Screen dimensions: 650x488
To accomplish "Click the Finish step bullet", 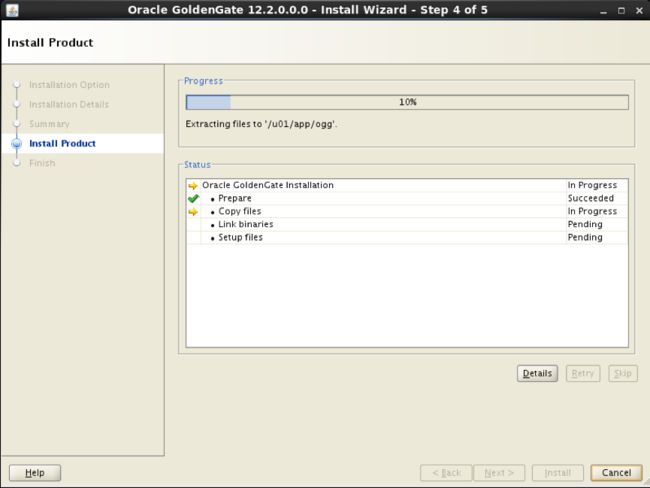I will [x=17, y=163].
